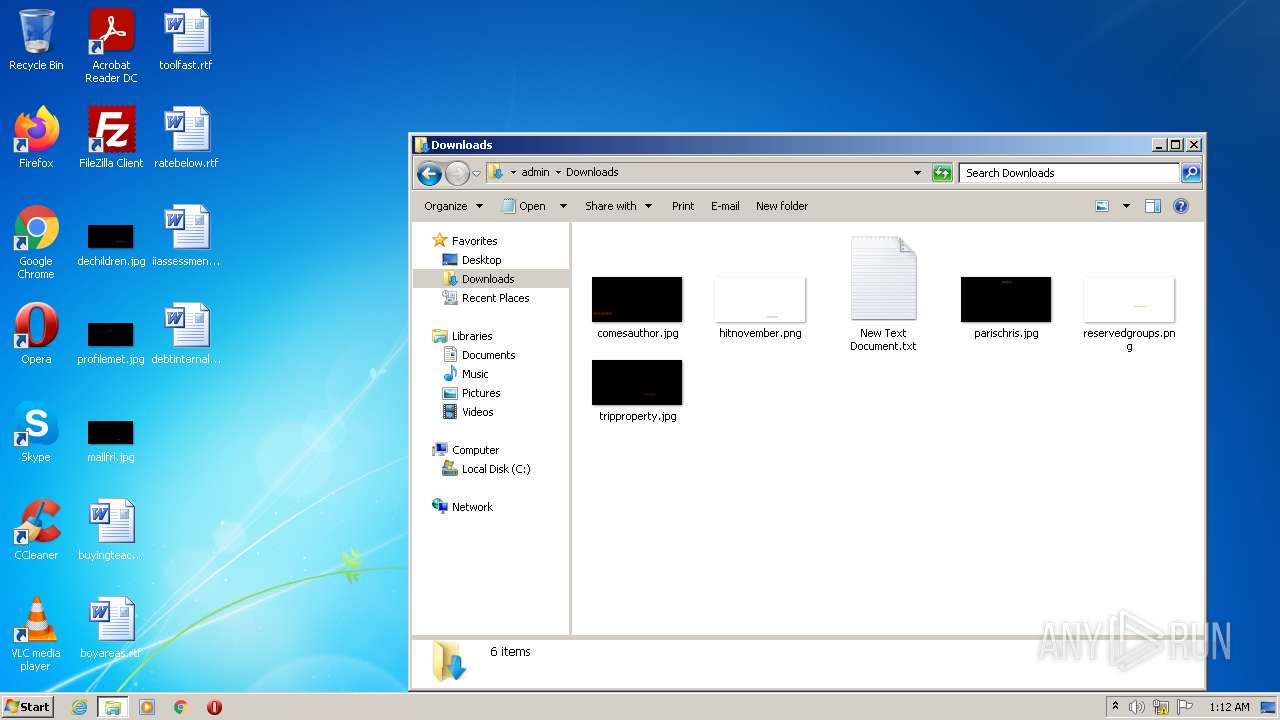Click the Back navigation arrow in Explorer
Screen dimensions: 1280x720
(429, 173)
